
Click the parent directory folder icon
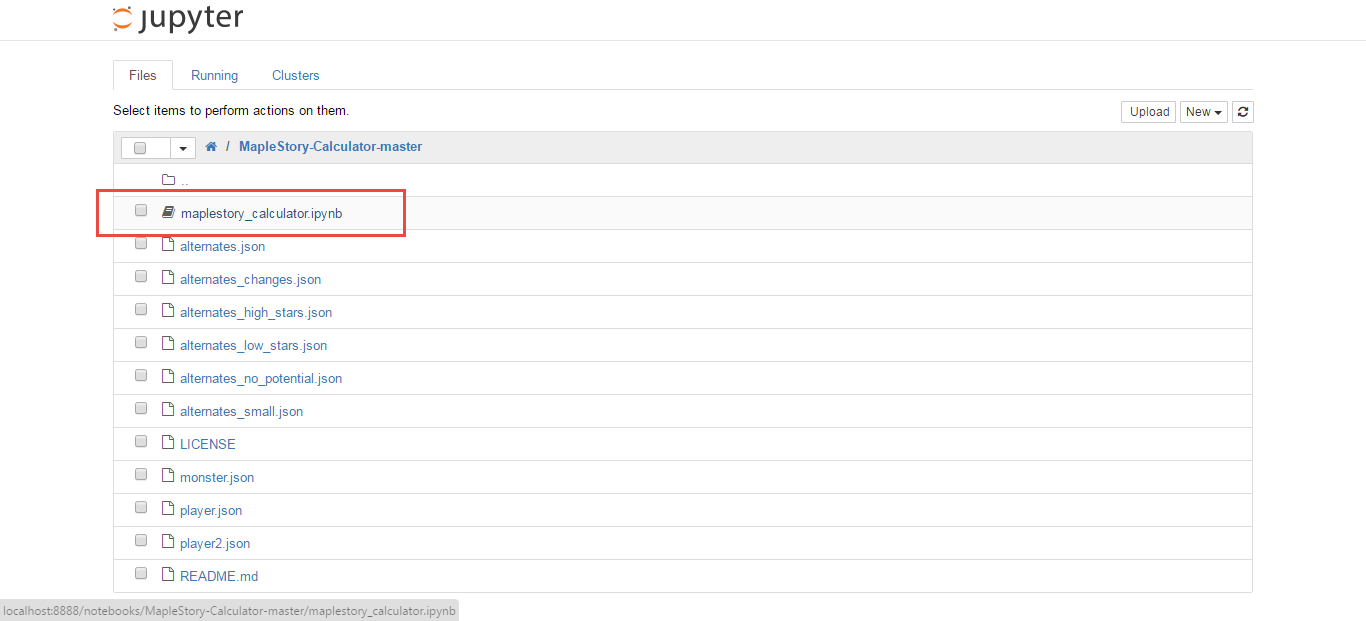click(x=169, y=180)
